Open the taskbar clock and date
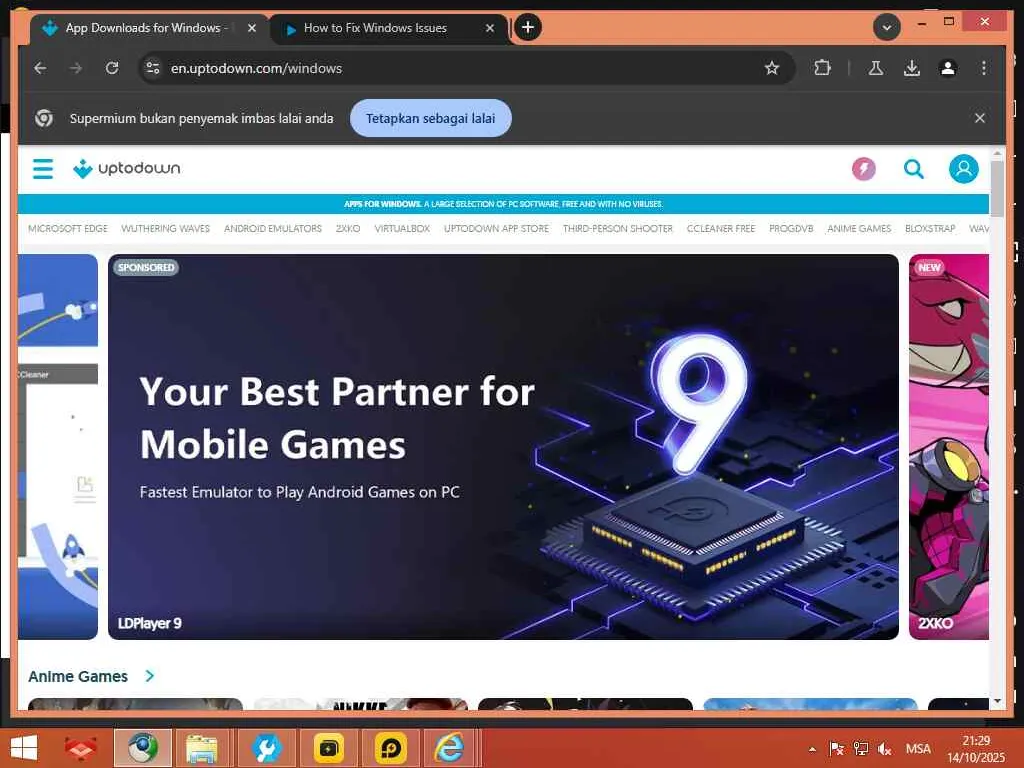Viewport: 1024px width, 768px height. (x=976, y=749)
